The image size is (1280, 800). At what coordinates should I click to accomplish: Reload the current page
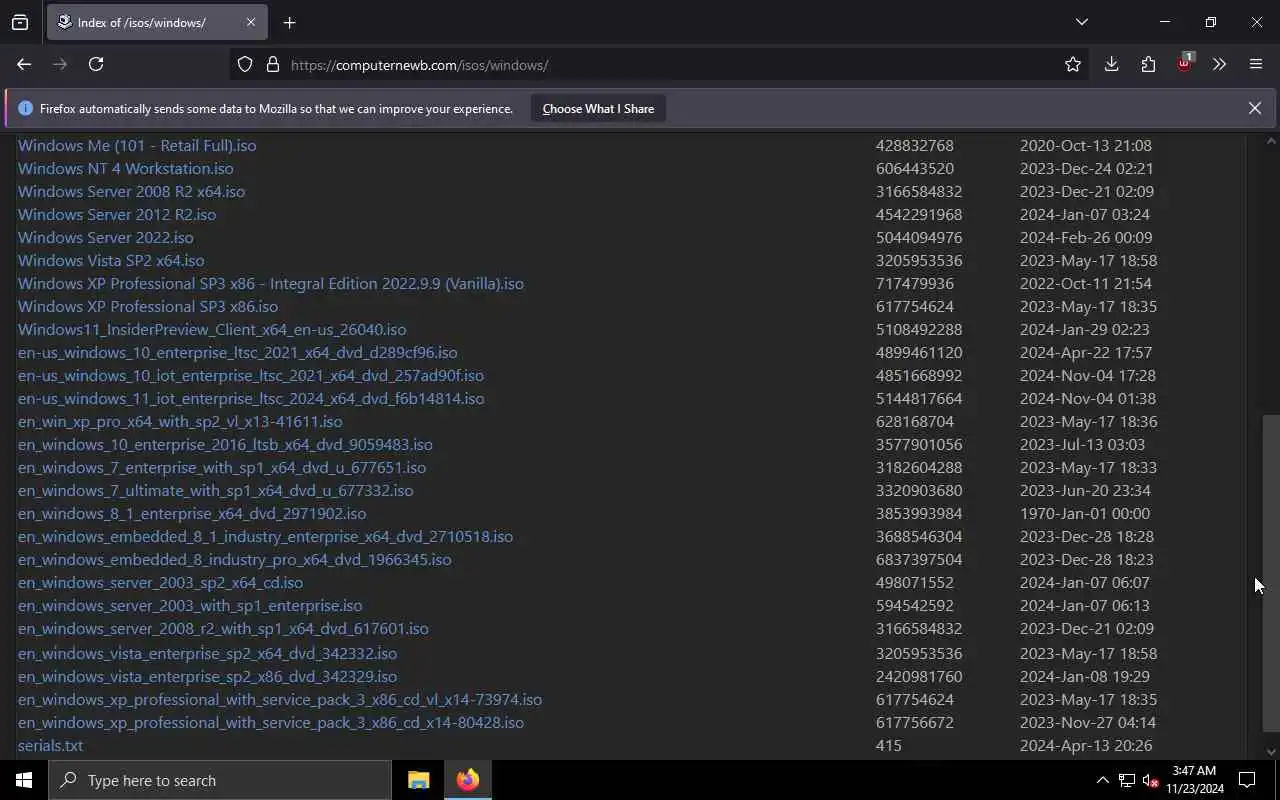point(96,64)
